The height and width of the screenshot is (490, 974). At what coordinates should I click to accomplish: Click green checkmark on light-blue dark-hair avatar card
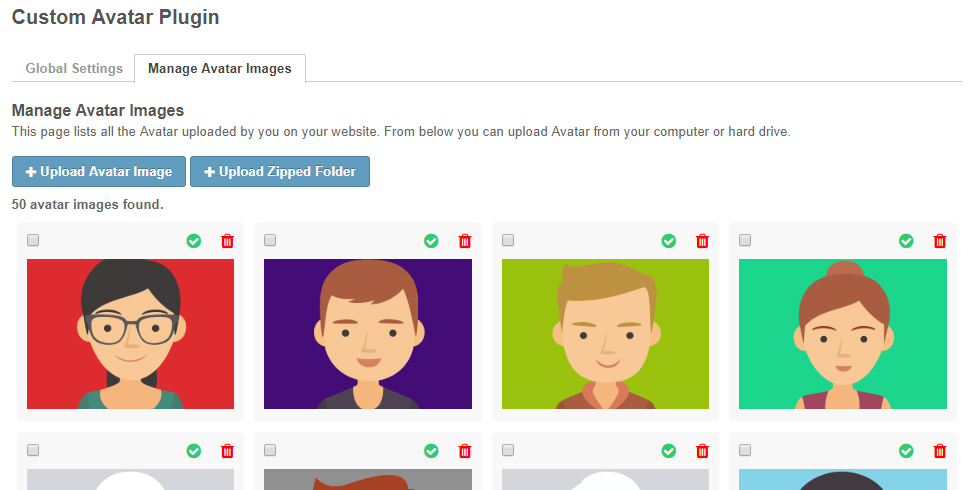(906, 451)
